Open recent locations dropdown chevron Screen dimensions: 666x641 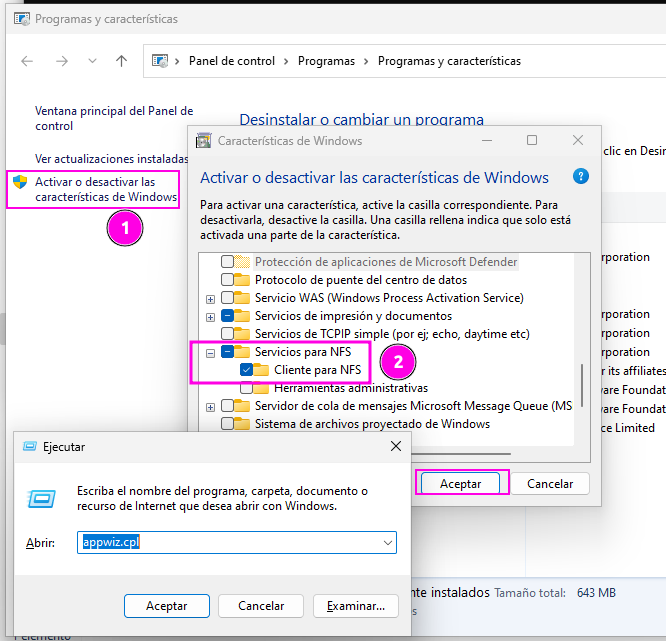(x=92, y=61)
